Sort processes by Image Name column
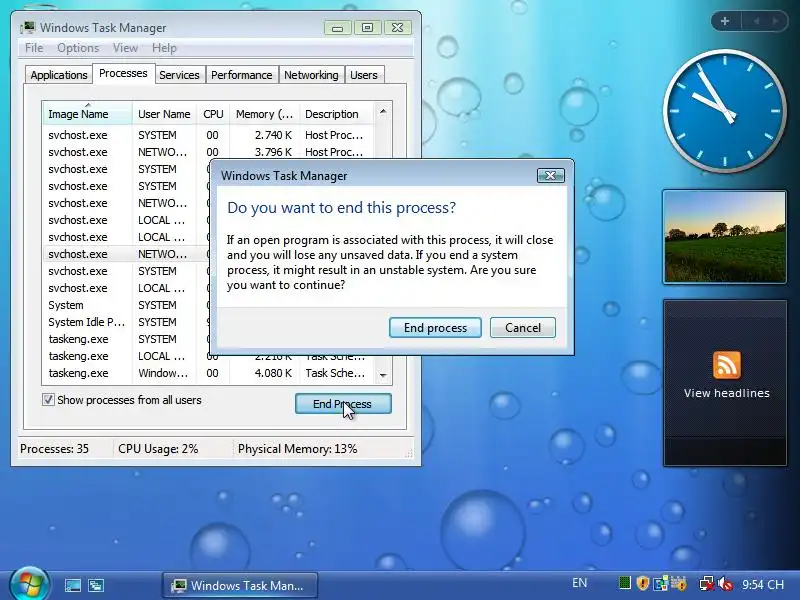The width and height of the screenshot is (800, 600). click(87, 114)
